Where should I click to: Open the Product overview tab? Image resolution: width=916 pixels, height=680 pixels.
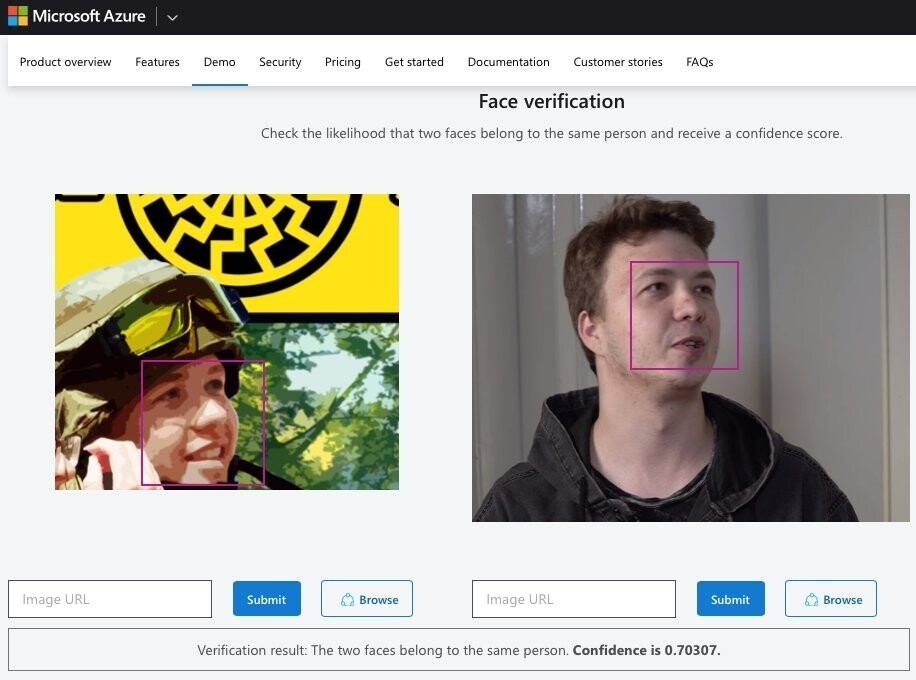click(x=65, y=62)
